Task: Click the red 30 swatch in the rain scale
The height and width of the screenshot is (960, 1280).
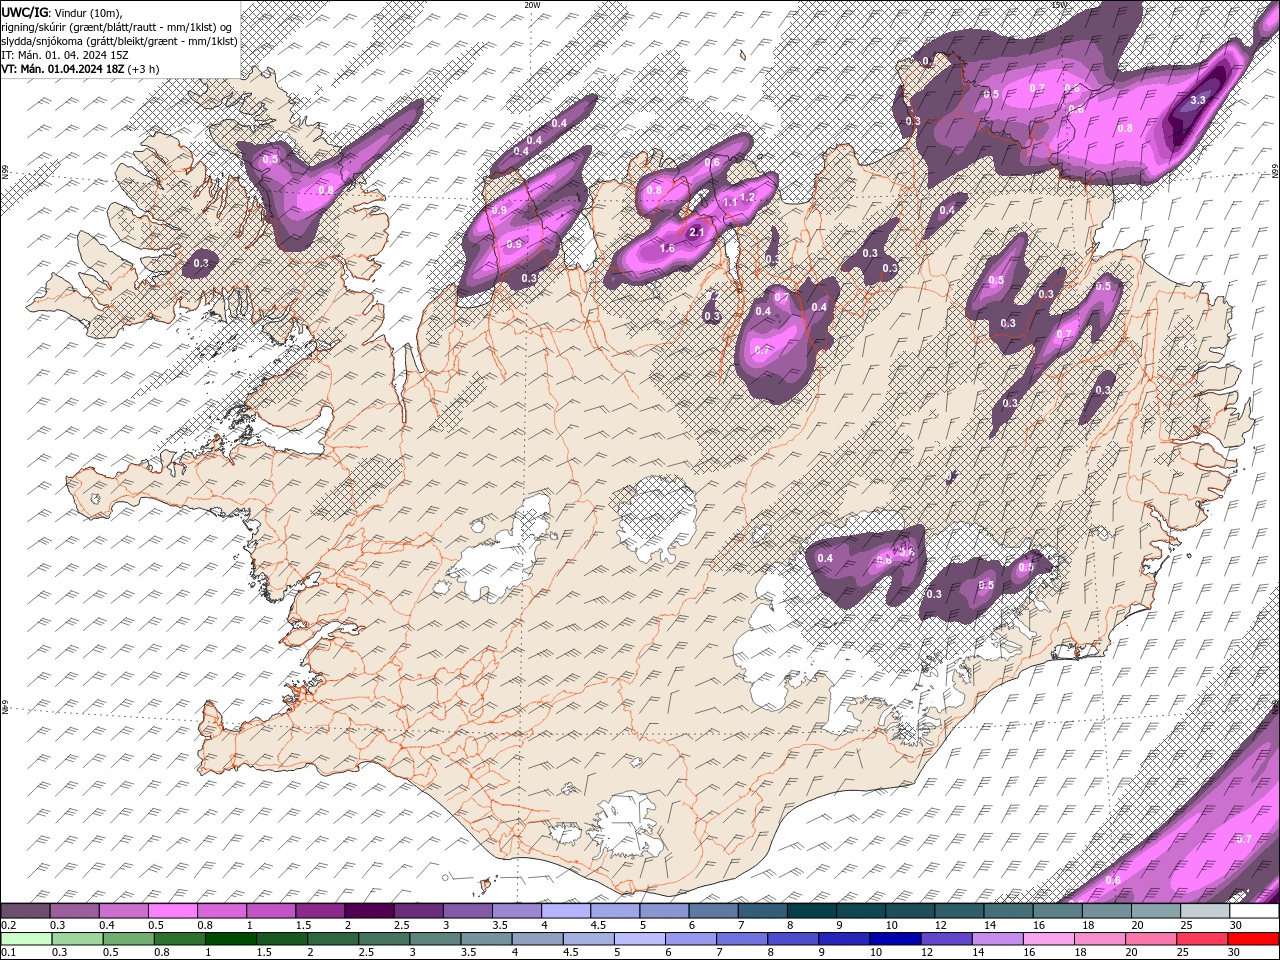Action: [1254, 938]
